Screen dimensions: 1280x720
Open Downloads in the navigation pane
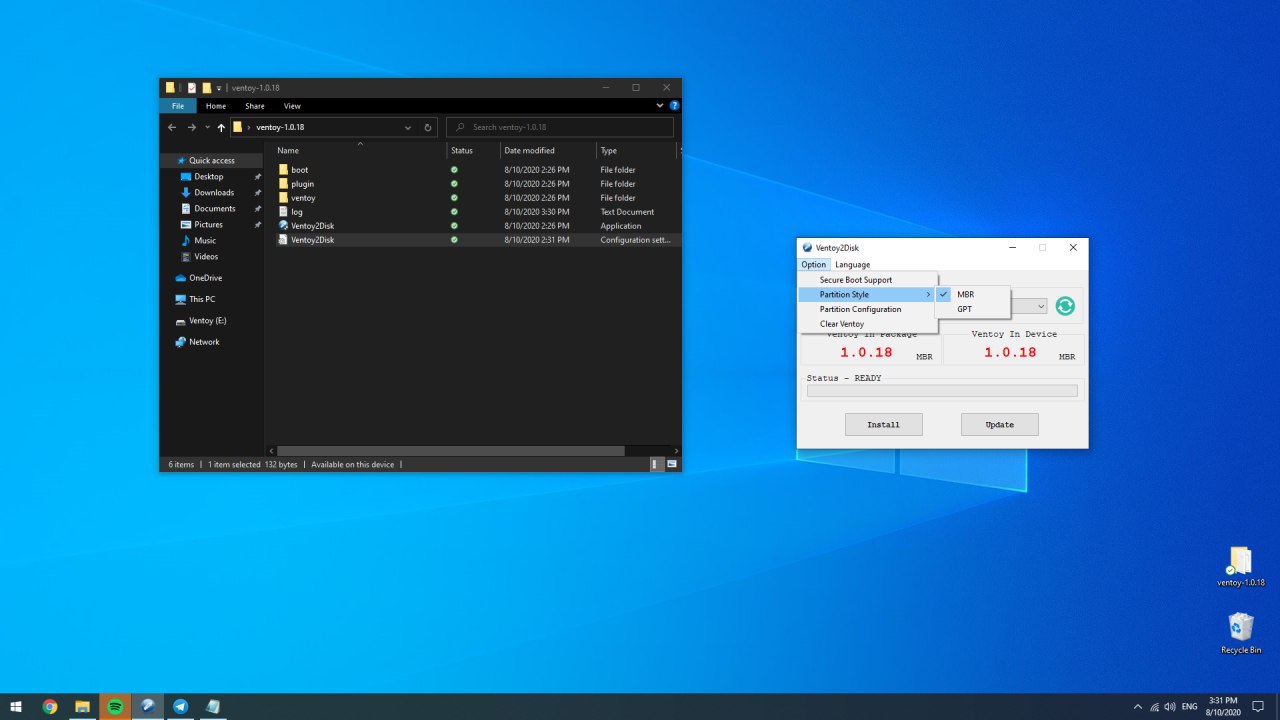(214, 192)
